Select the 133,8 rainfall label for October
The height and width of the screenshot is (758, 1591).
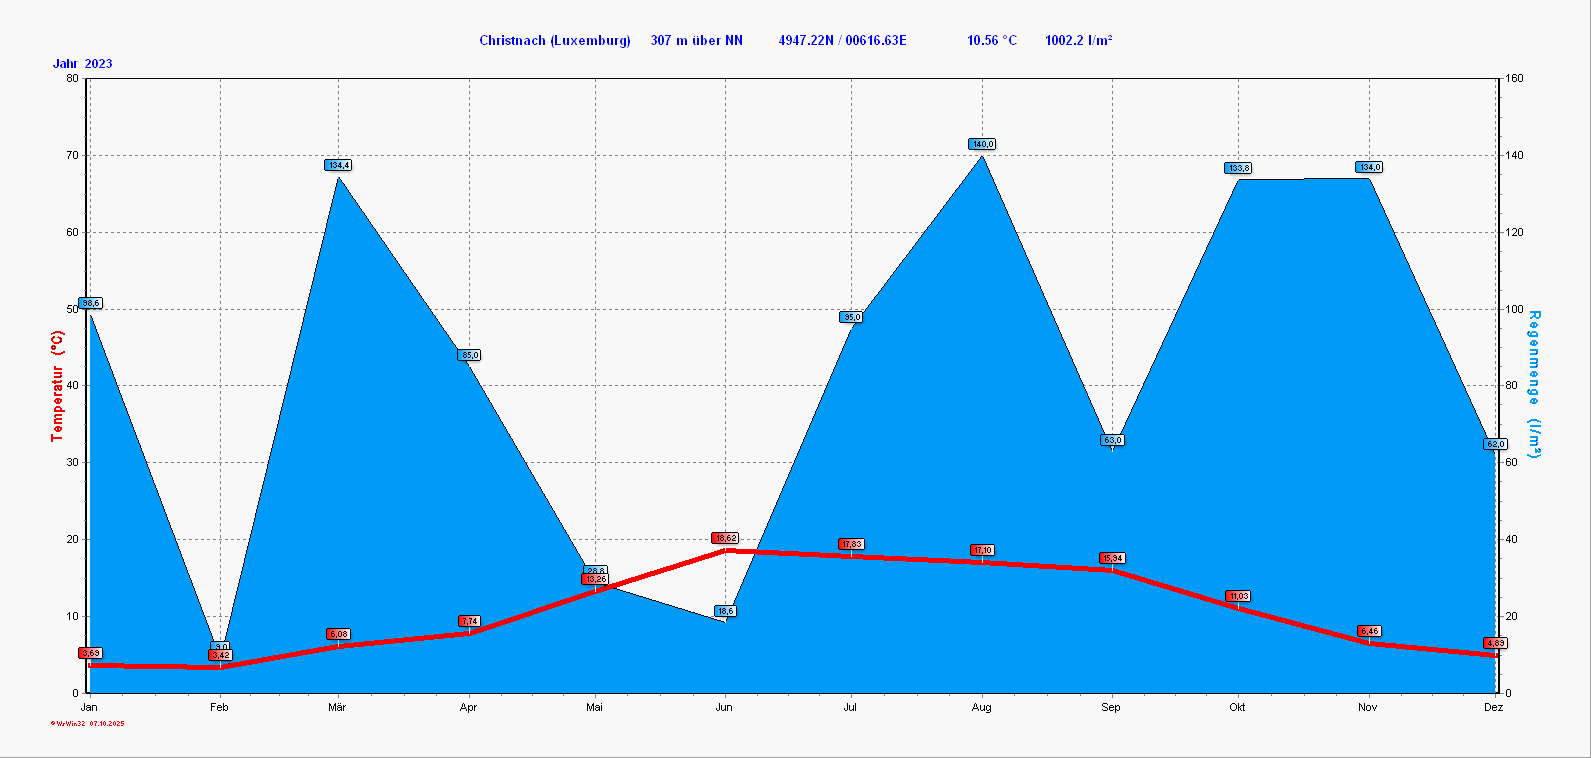(x=1238, y=168)
